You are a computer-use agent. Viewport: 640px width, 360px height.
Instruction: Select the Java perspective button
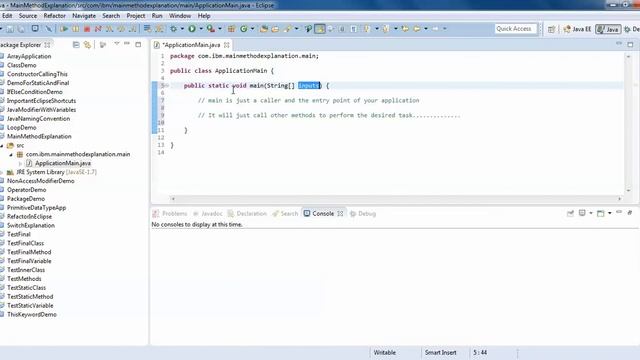(x=608, y=29)
